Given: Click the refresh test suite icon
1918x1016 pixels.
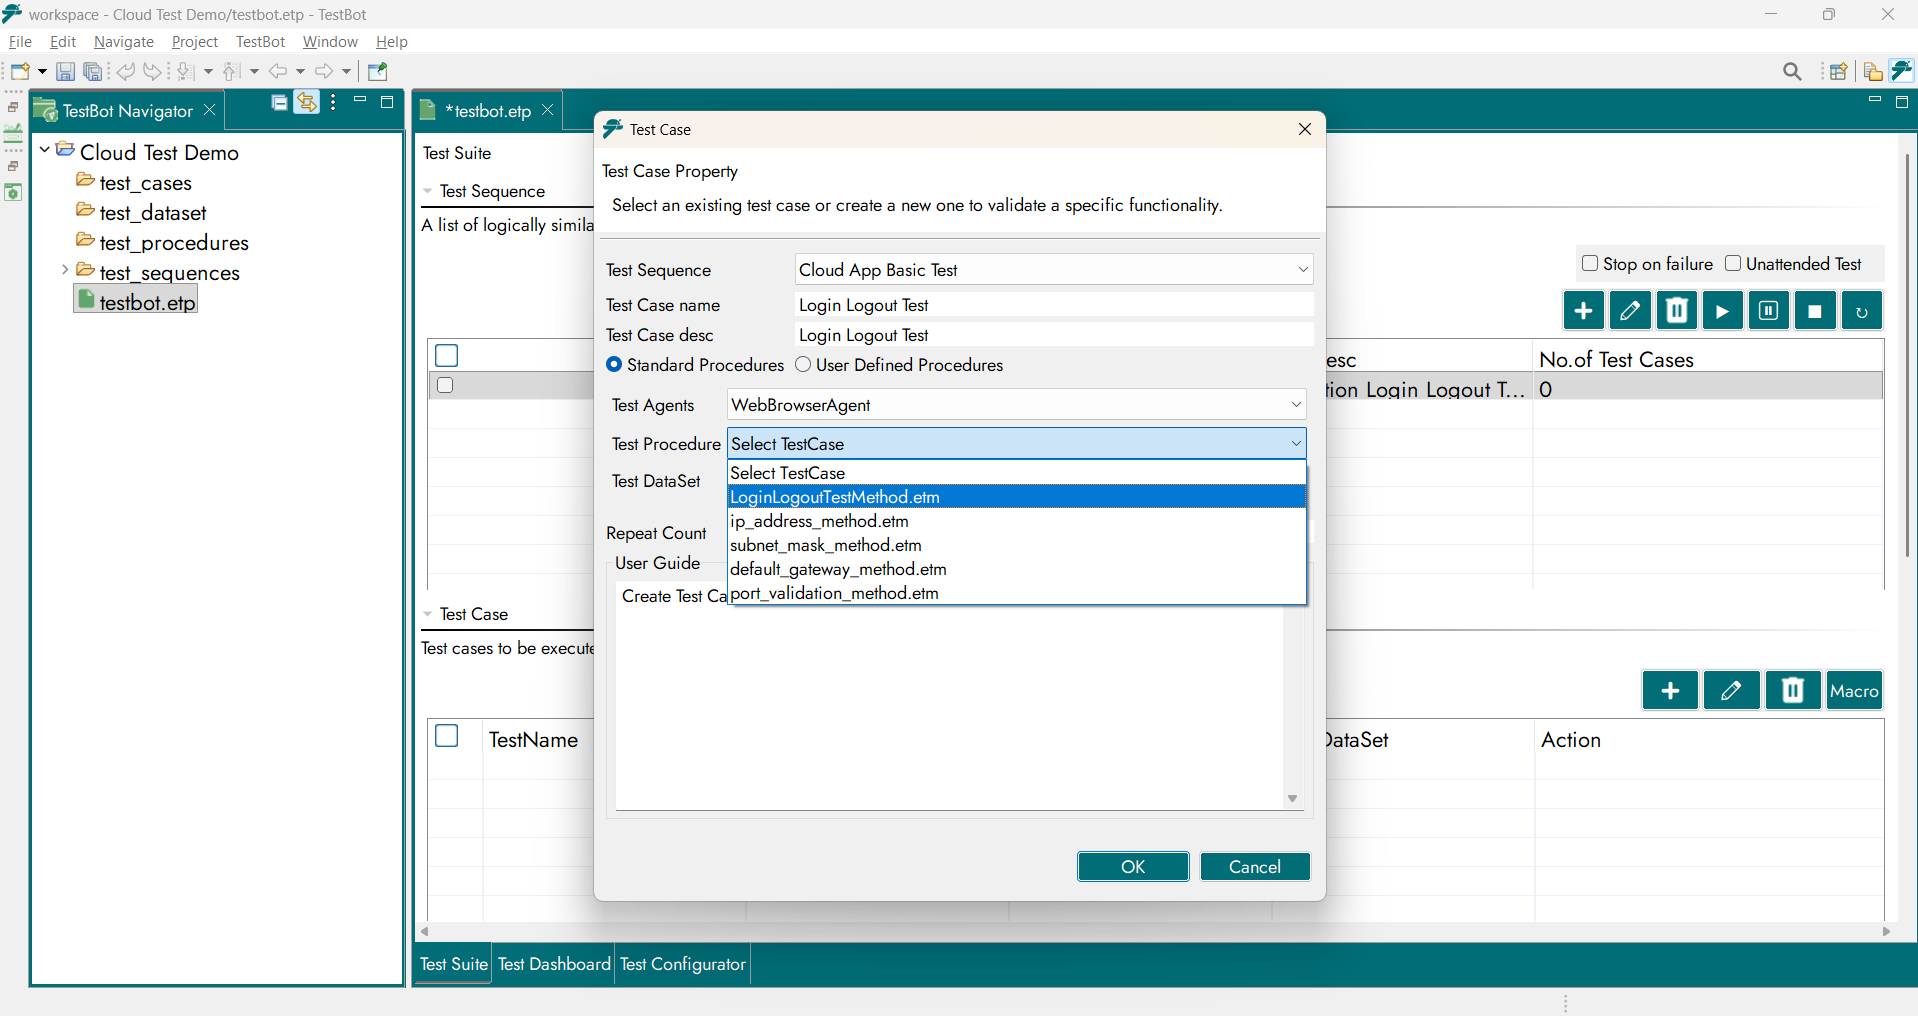Looking at the screenshot, I should click(1861, 311).
